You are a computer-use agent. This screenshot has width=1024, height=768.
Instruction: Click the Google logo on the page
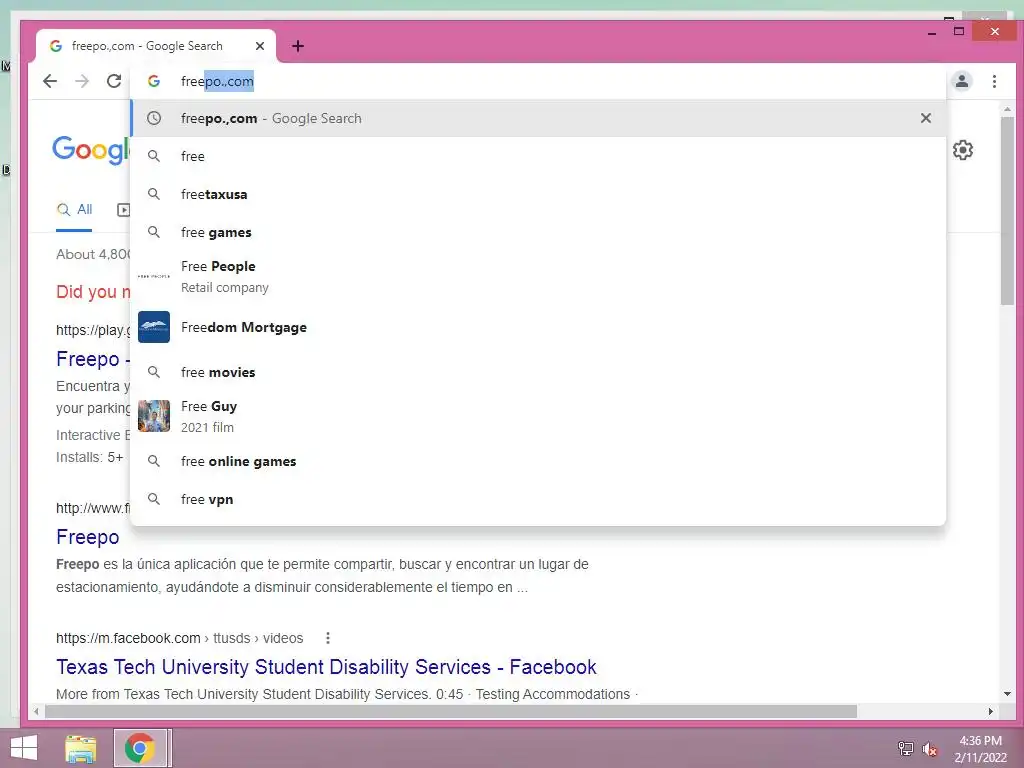91,151
